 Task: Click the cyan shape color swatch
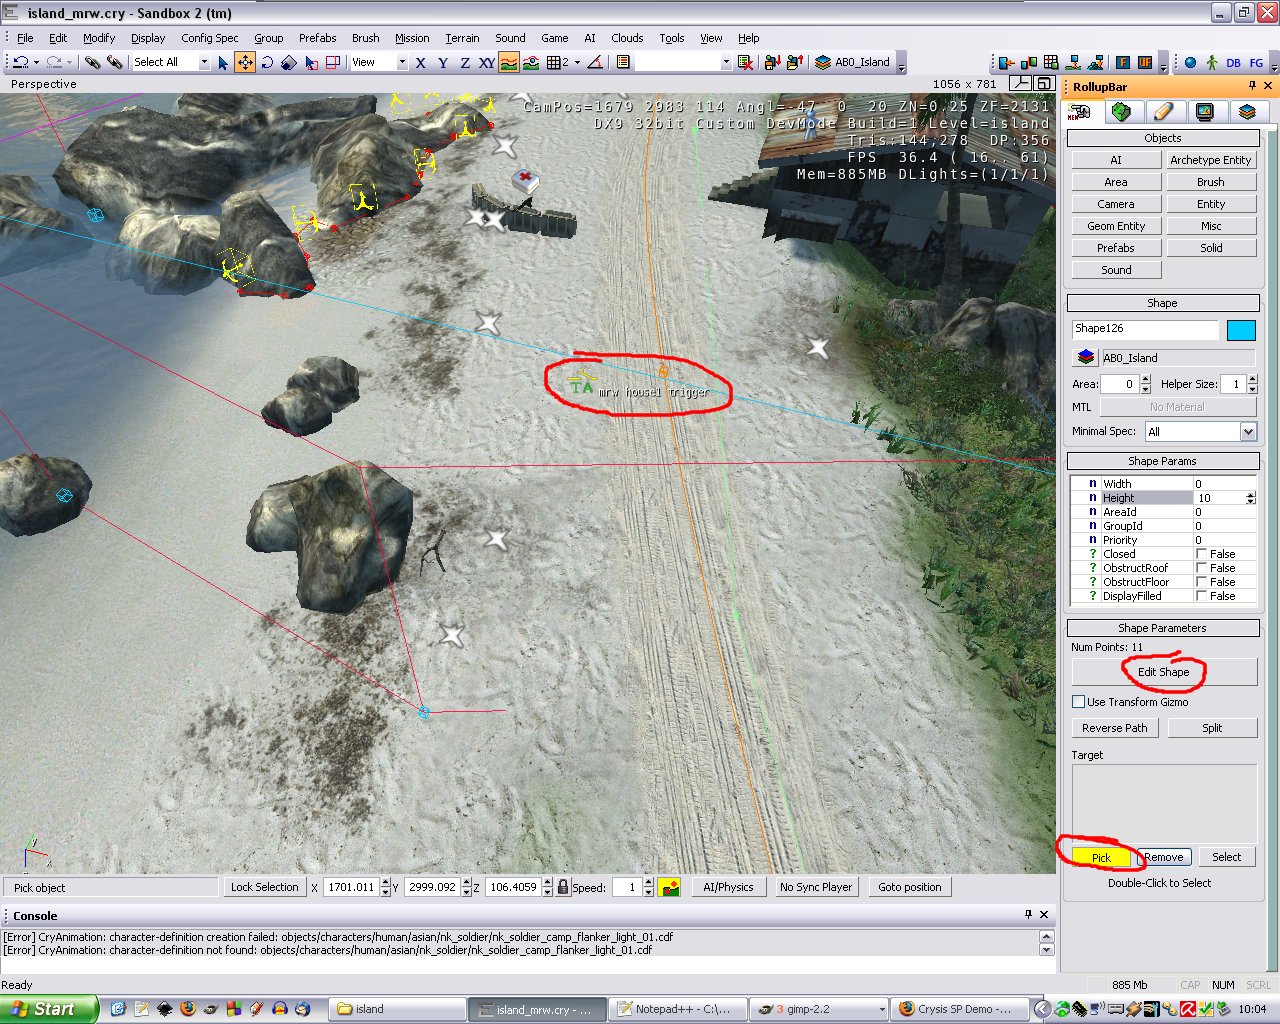click(x=1240, y=330)
